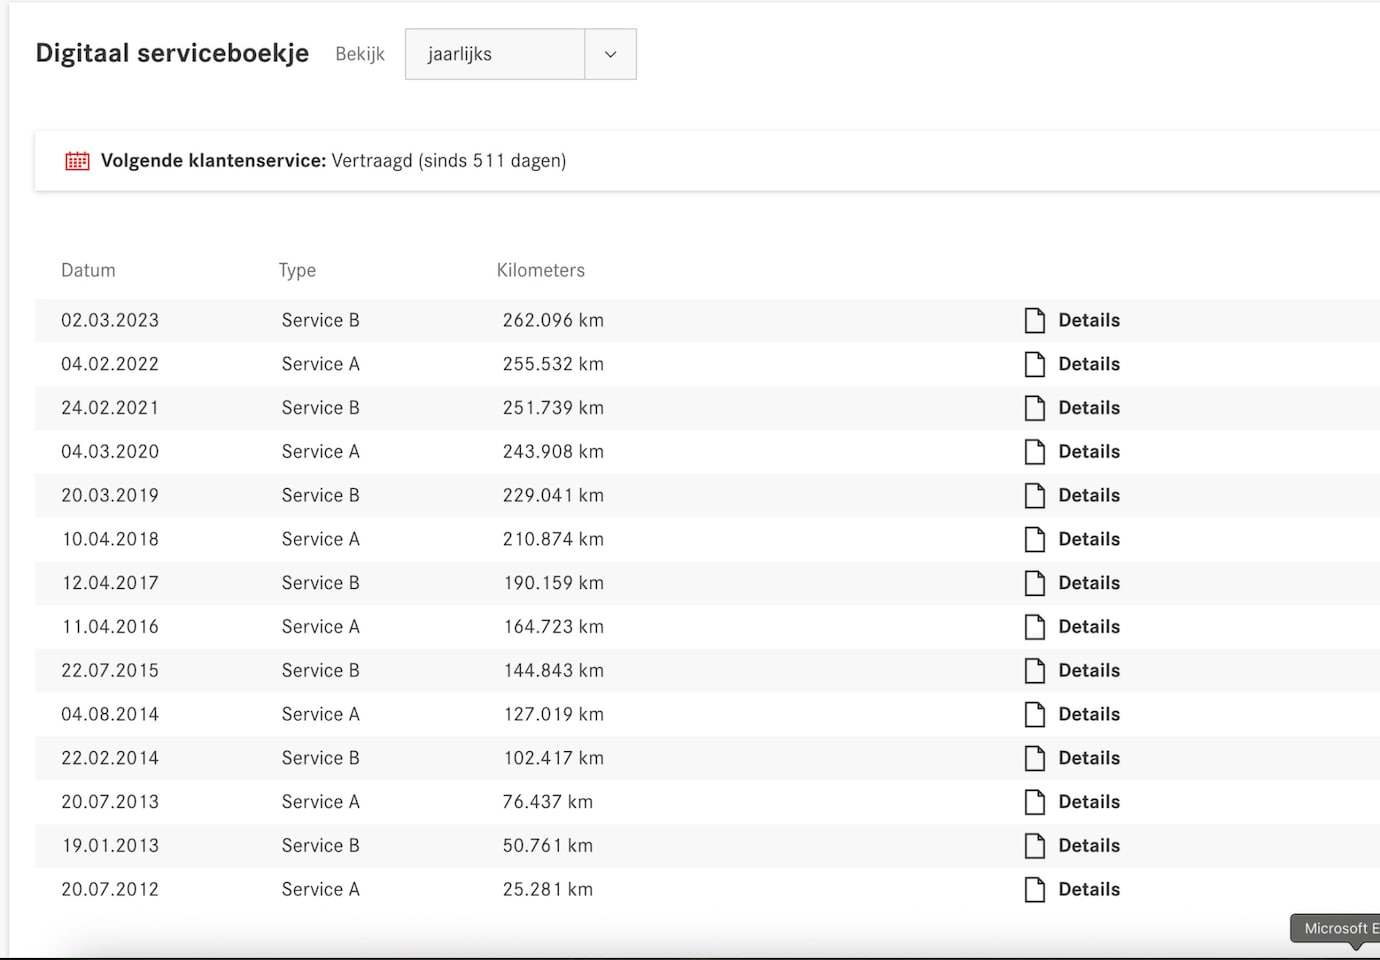Click the Vertraagd (sinds 511 dagen) status text
1380x960 pixels.
click(449, 161)
